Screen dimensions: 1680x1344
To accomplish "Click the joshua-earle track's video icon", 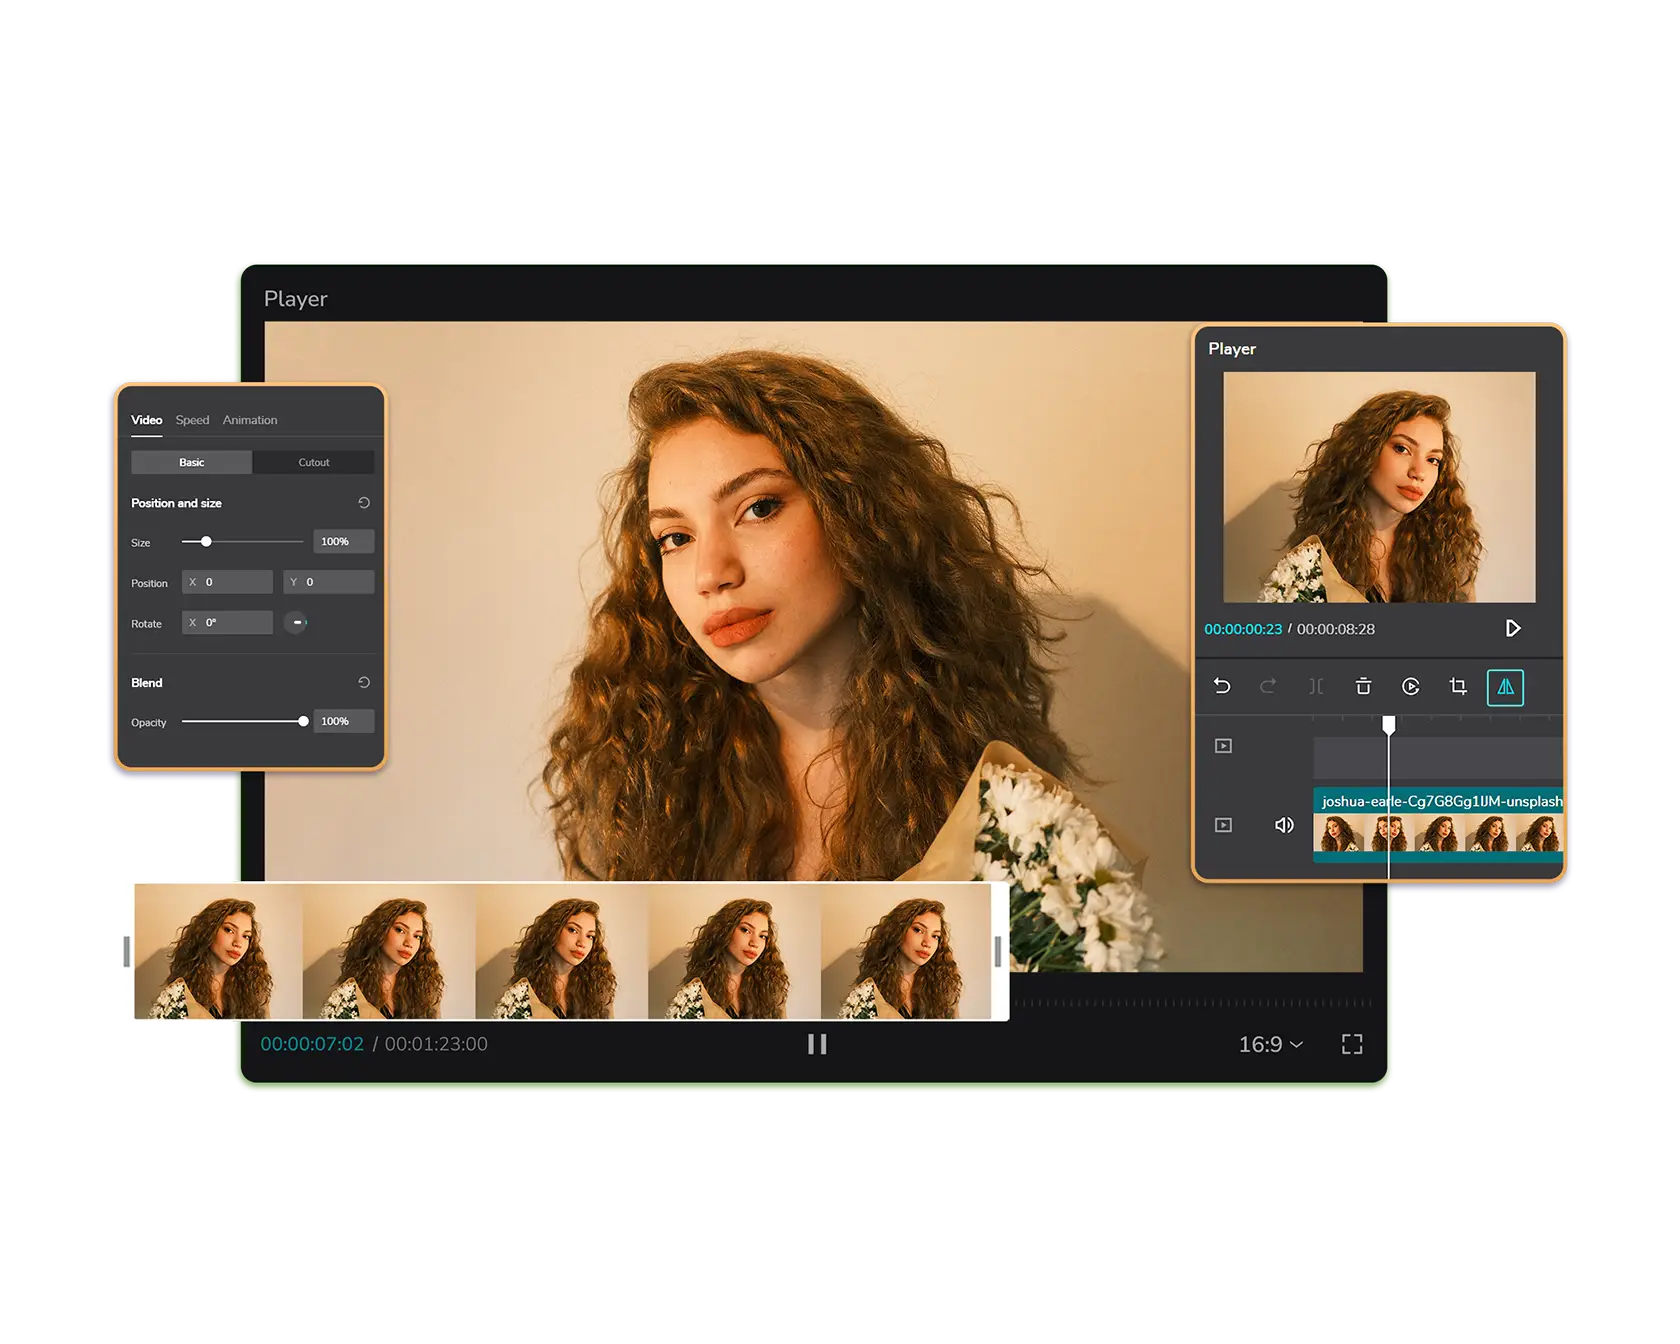I will pos(1223,825).
